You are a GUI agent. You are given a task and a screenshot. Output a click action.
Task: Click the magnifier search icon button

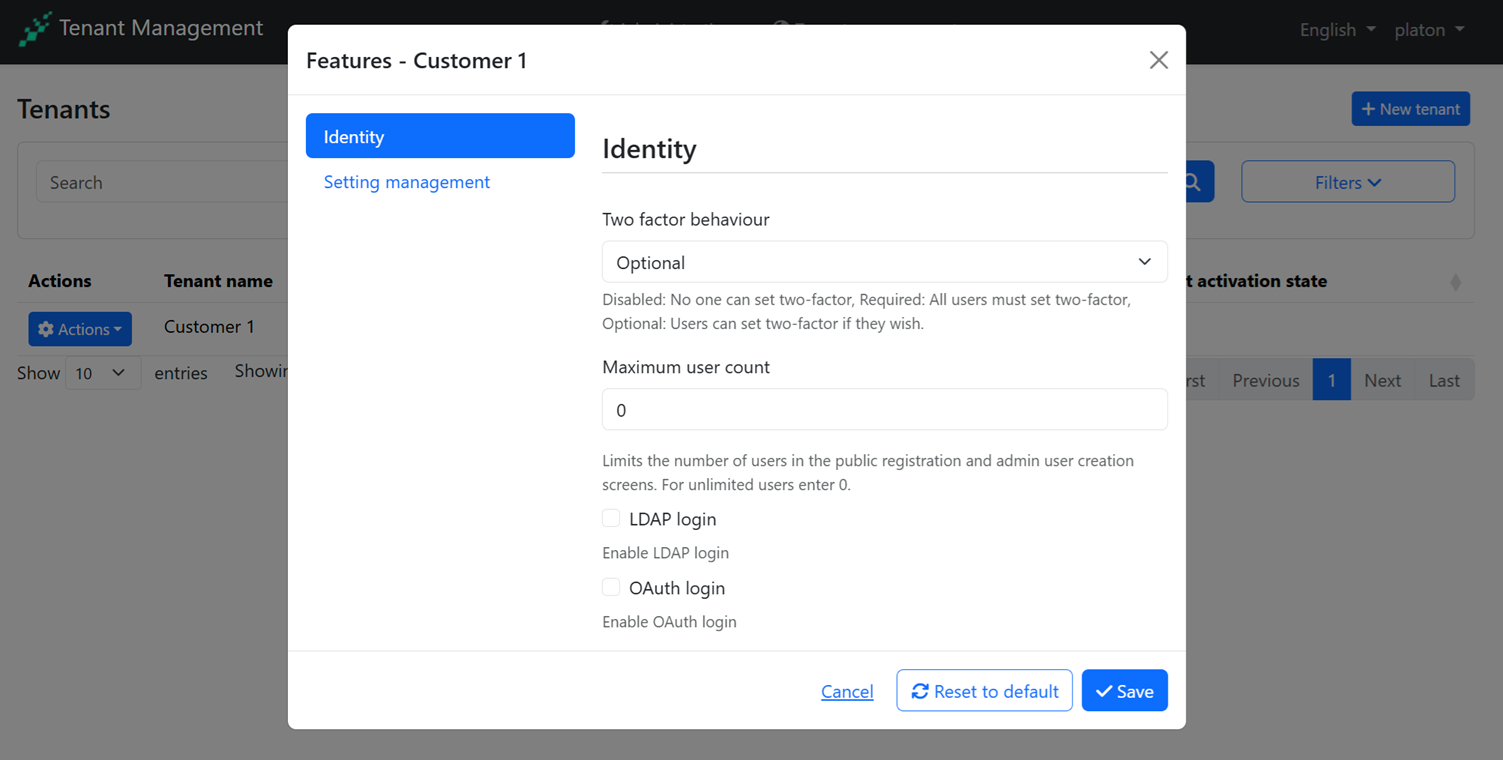[x=1198, y=182]
